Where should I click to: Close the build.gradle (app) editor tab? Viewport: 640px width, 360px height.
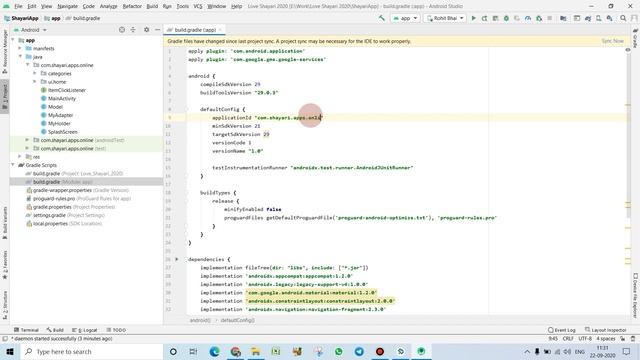(x=220, y=30)
